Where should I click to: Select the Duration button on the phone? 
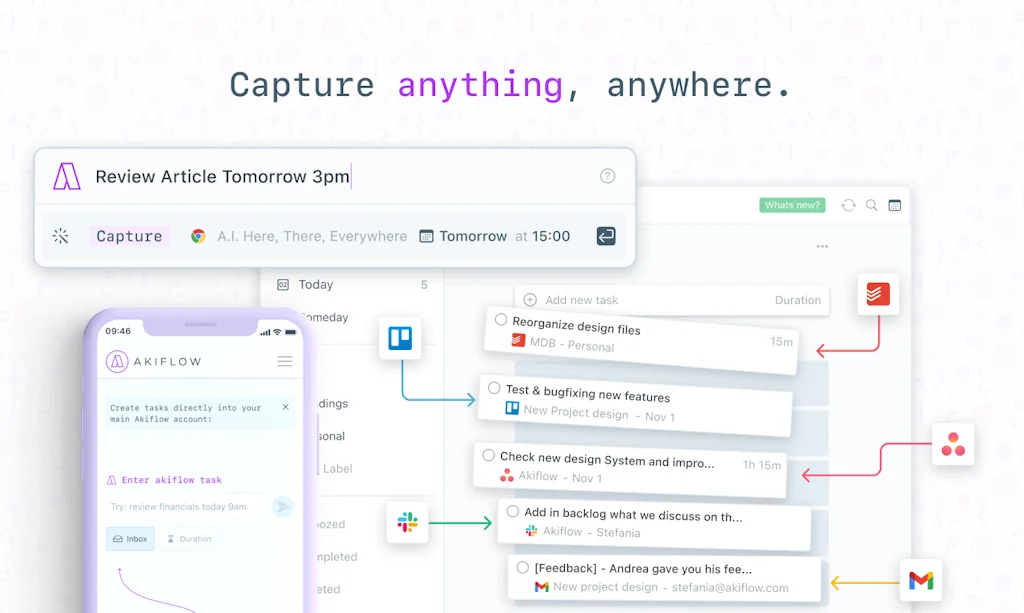point(189,539)
